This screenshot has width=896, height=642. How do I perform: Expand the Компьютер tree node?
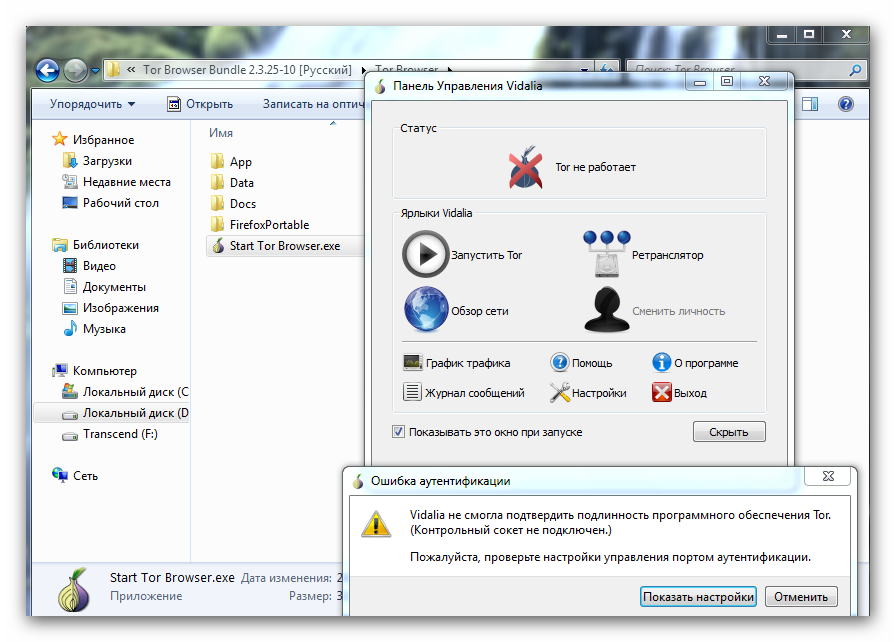click(x=45, y=371)
